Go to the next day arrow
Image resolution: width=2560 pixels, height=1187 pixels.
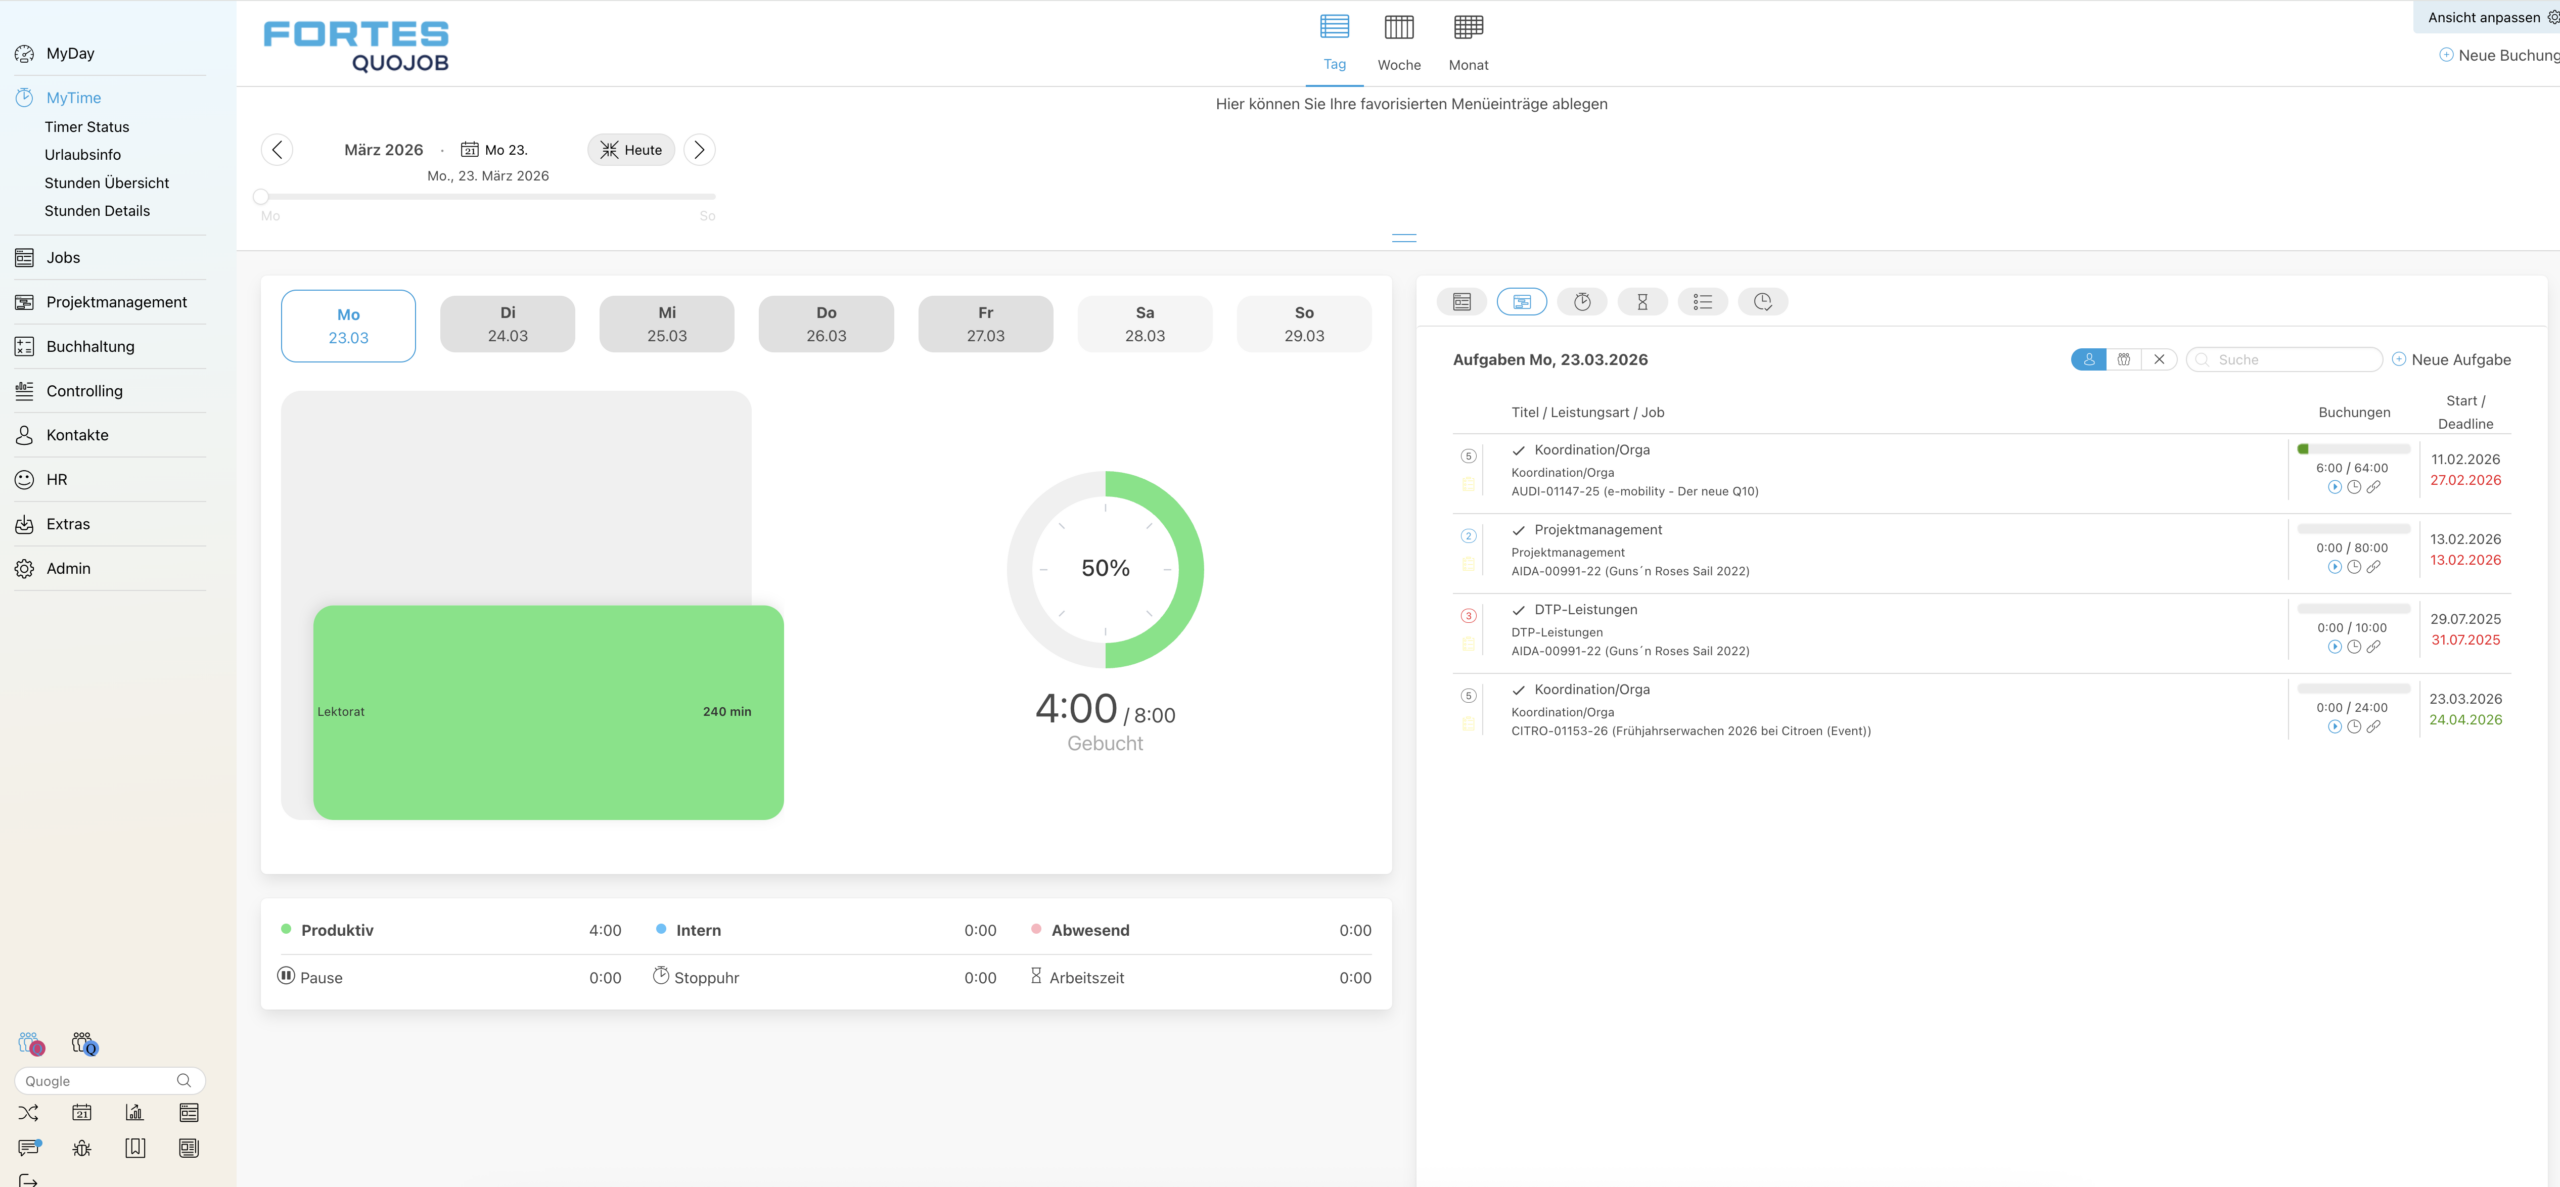[x=700, y=150]
